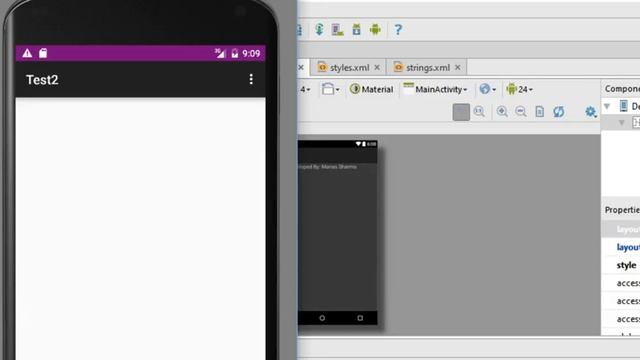
Task: Click the Material theme selector
Action: pos(371,89)
